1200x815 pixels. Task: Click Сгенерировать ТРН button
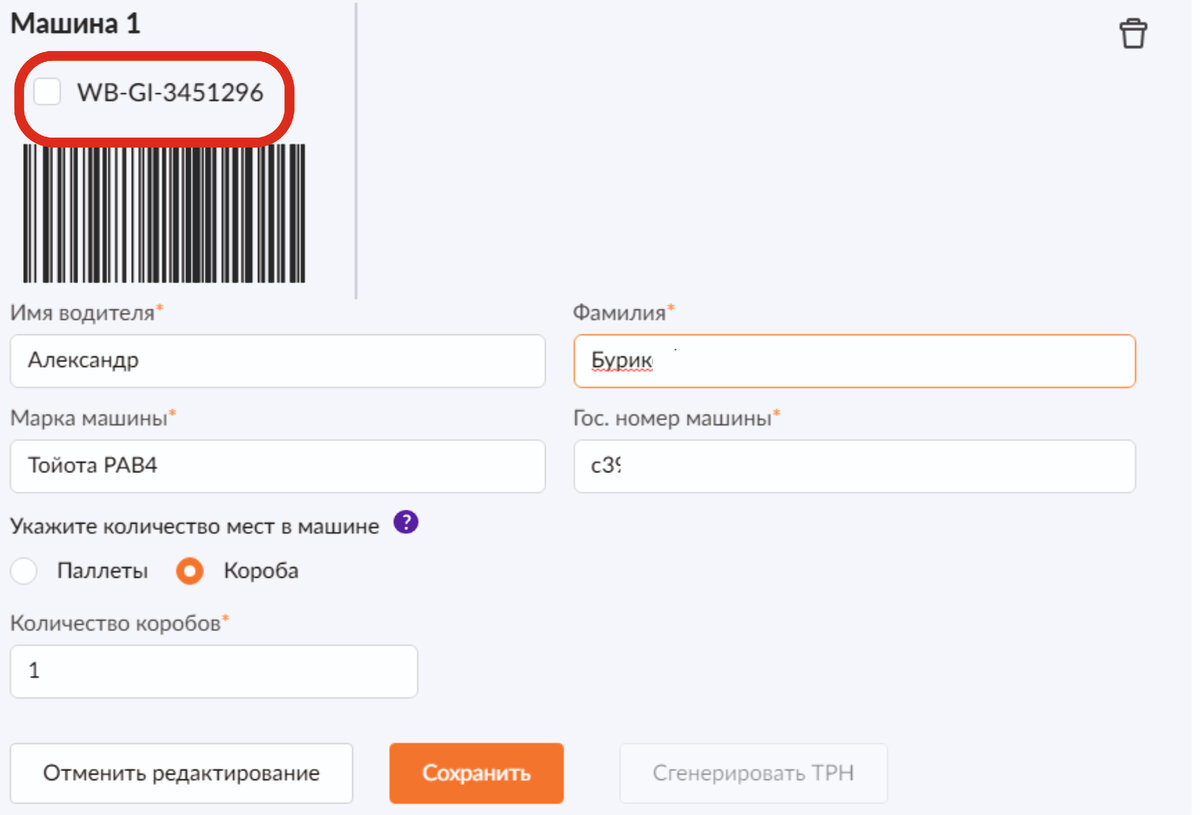[753, 773]
